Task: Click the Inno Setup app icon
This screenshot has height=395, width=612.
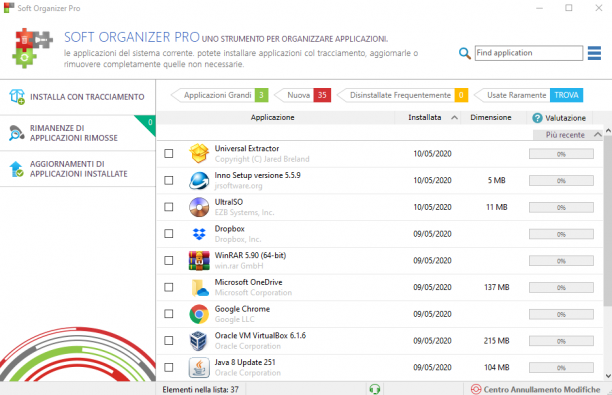Action: [199, 180]
